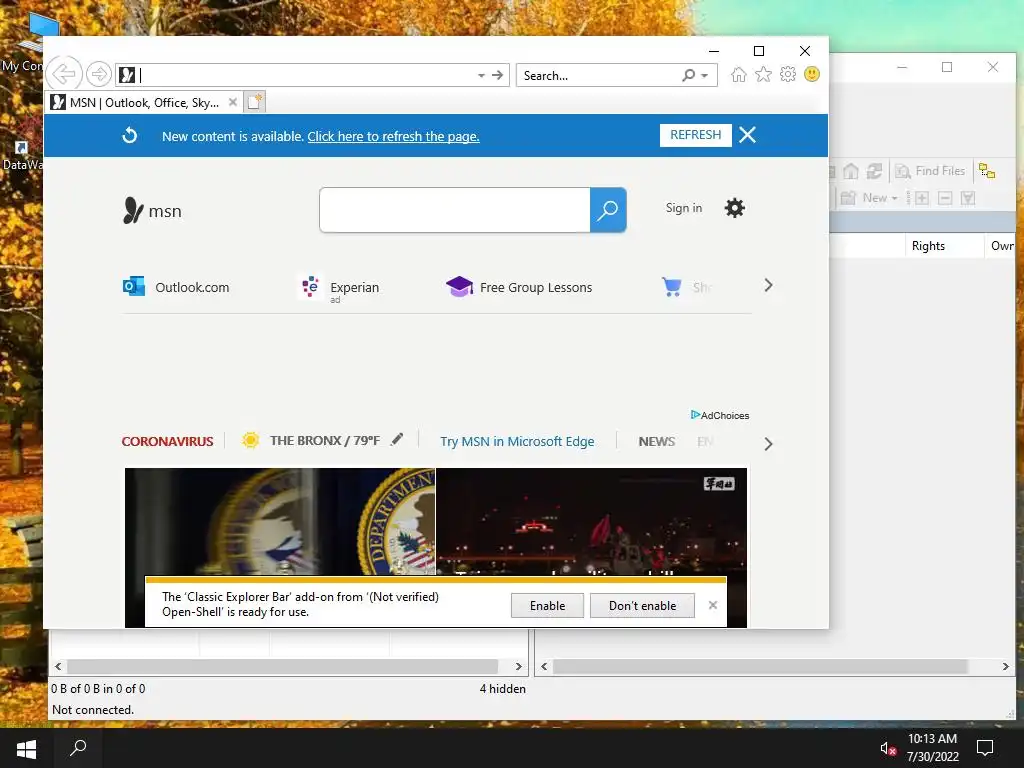Sign in to MSN
Screen dimensions: 1024x768
coord(684,208)
